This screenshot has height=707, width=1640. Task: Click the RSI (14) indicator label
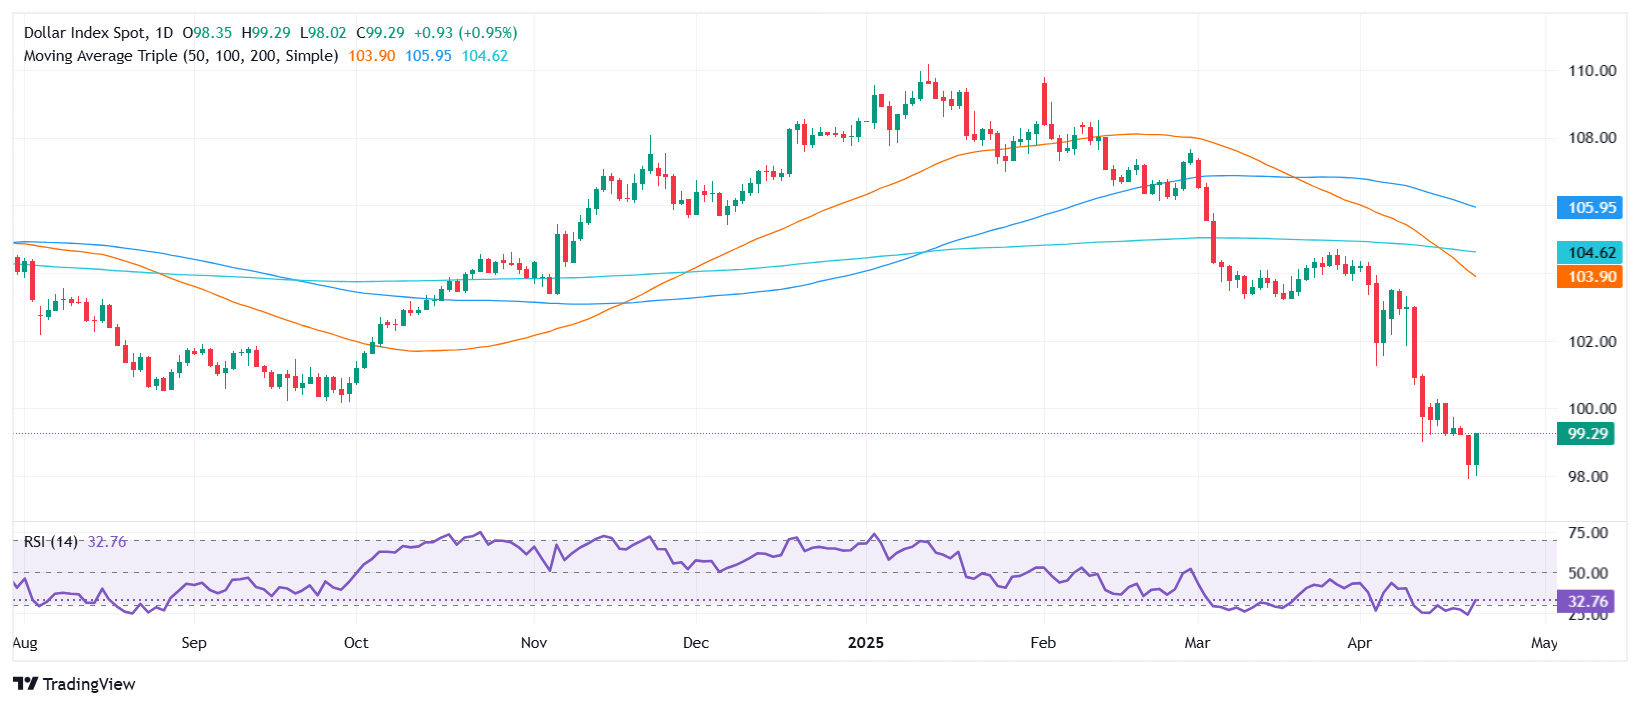(51, 541)
